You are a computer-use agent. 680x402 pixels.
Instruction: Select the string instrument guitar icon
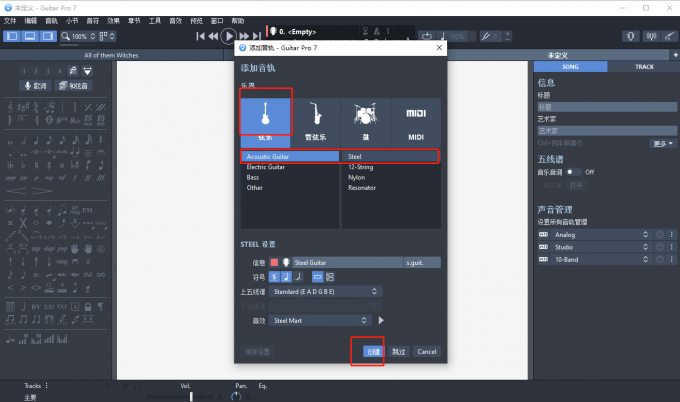point(265,117)
